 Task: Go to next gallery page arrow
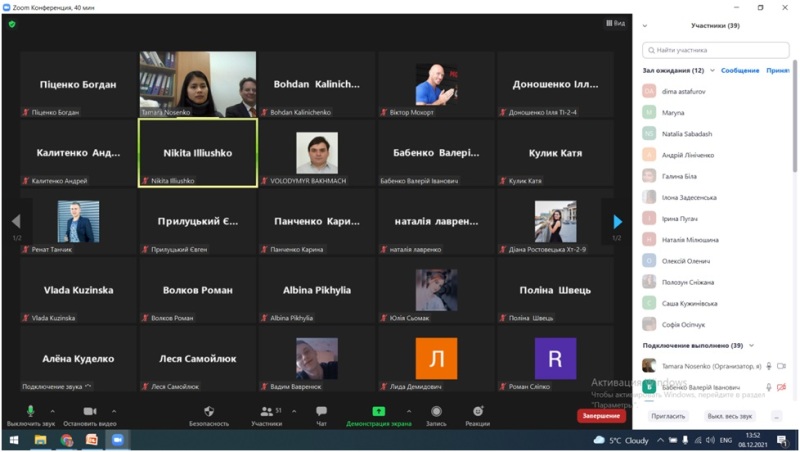pyautogui.click(x=617, y=221)
